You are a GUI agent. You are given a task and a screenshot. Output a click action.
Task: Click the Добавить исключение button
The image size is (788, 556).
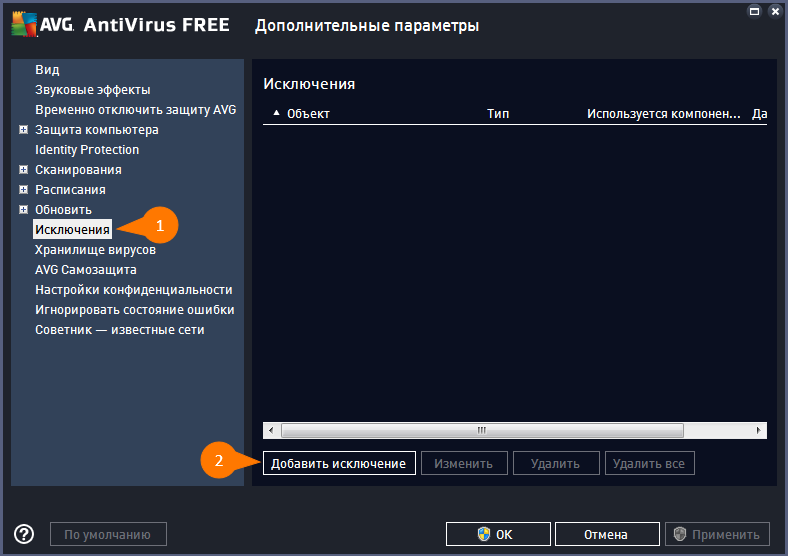(339, 463)
